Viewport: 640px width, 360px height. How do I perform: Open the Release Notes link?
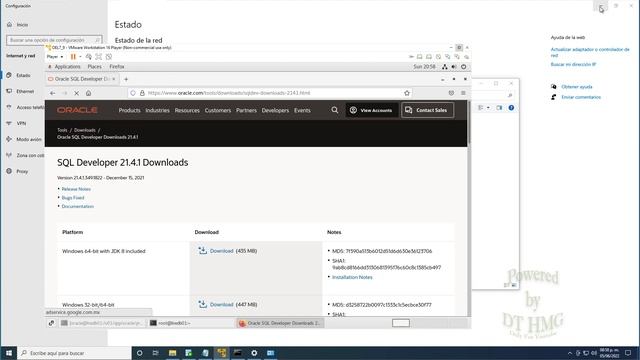tap(76, 189)
